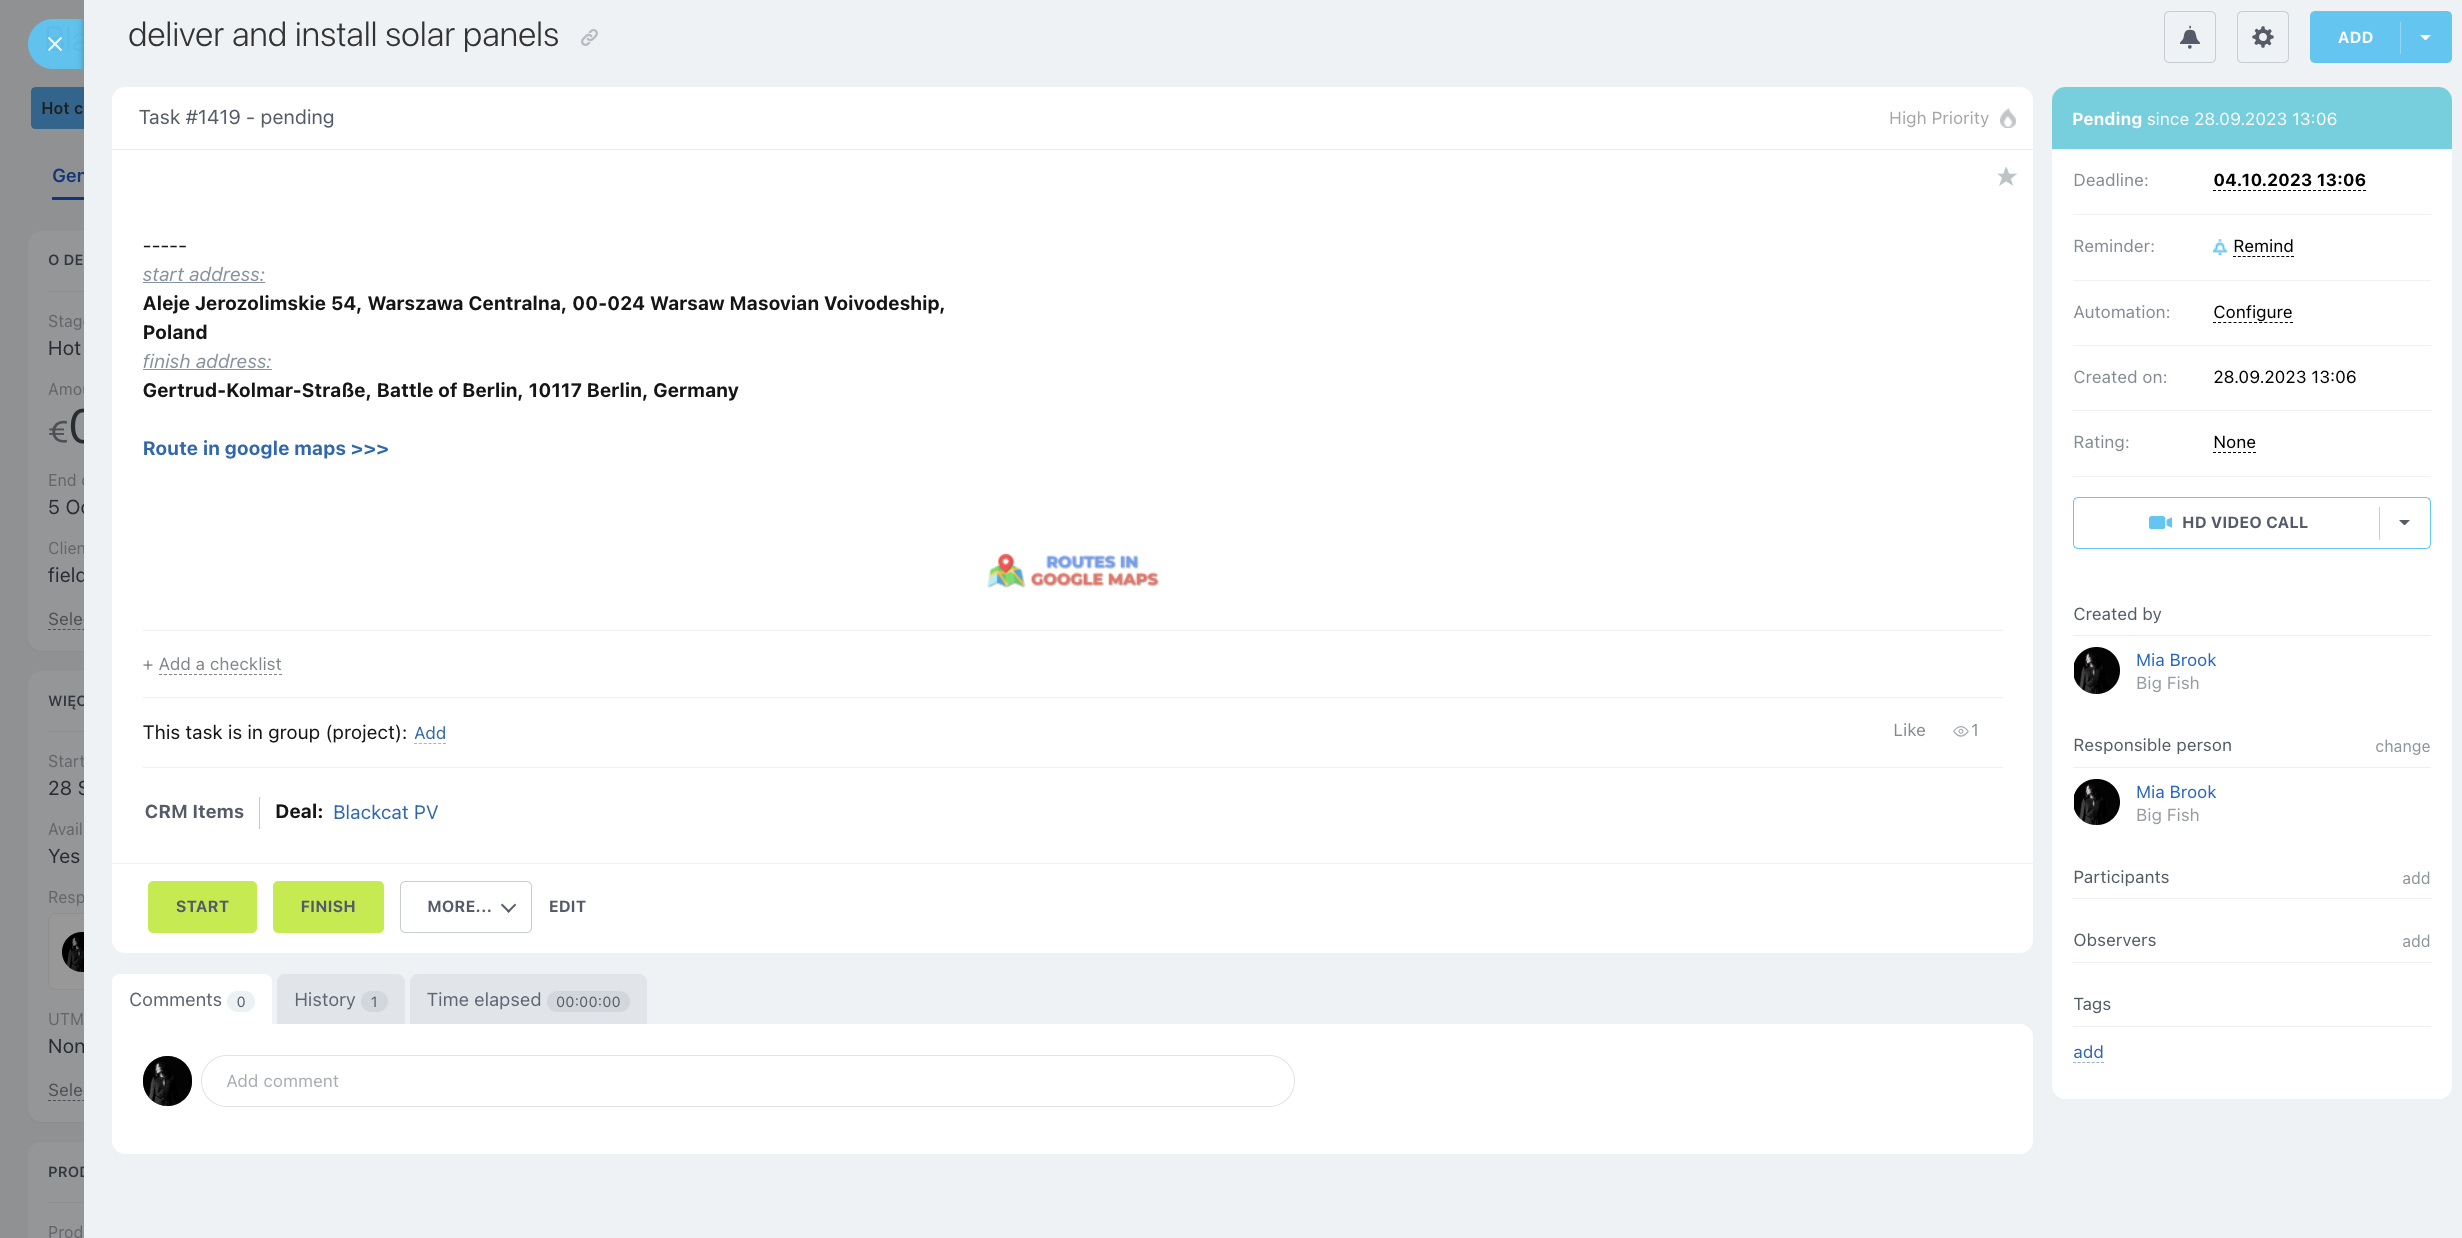This screenshot has height=1238, width=2462.
Task: Expand the MORE... actions menu
Action: tap(466, 906)
